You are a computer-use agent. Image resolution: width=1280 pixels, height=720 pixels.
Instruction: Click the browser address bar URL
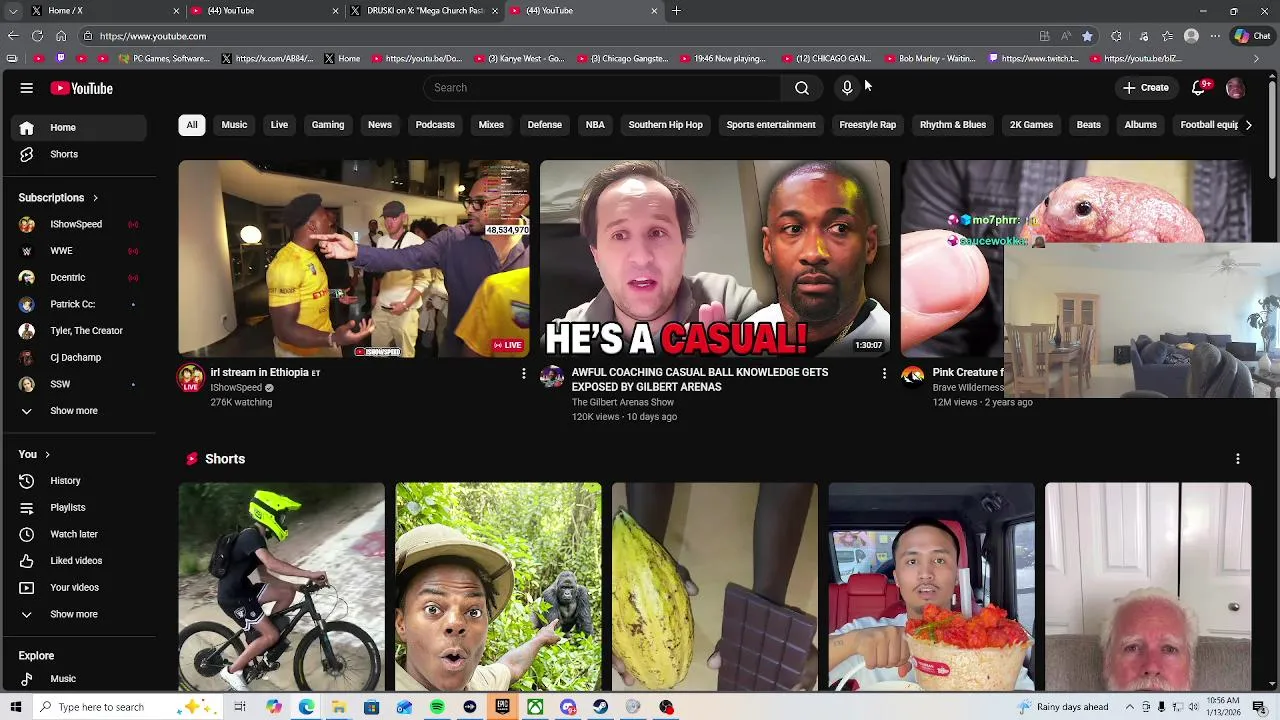[x=153, y=36]
